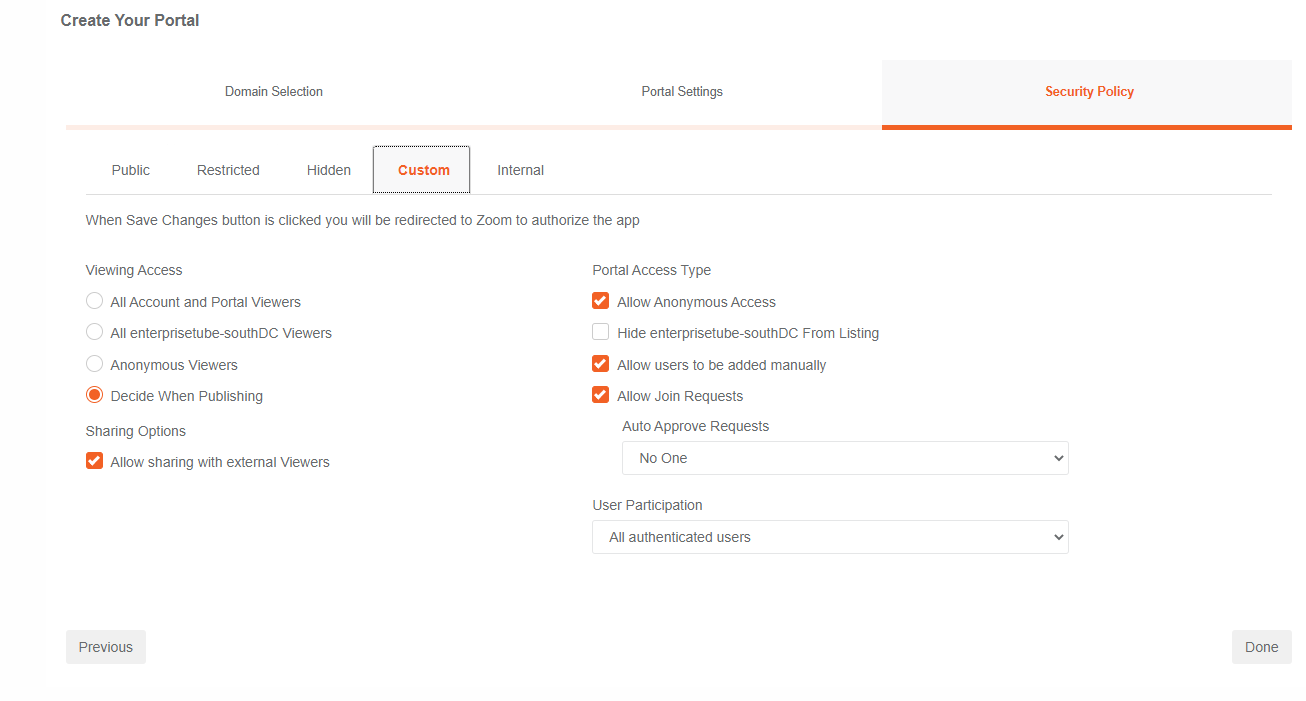The image size is (1306, 701).
Task: Switch to the Restricted tab
Action: point(228,170)
